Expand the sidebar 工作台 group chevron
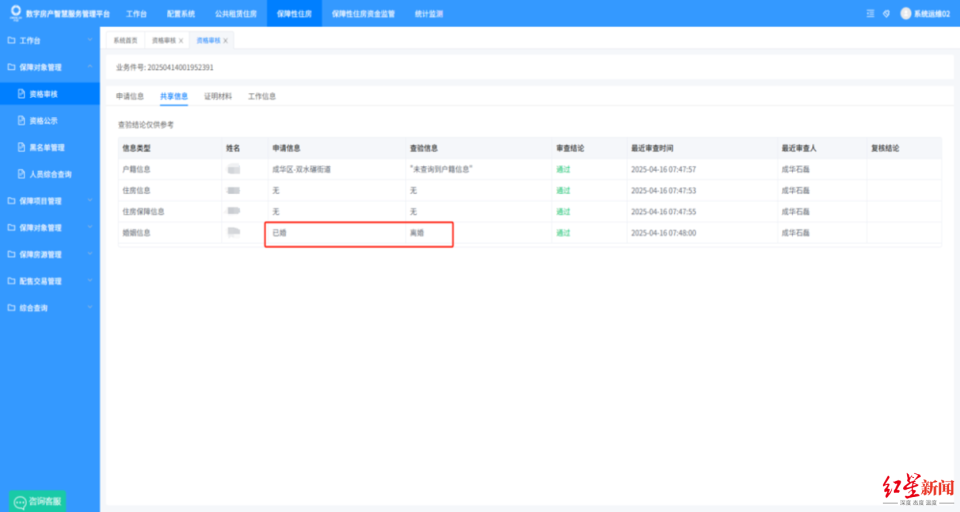 [x=90, y=40]
